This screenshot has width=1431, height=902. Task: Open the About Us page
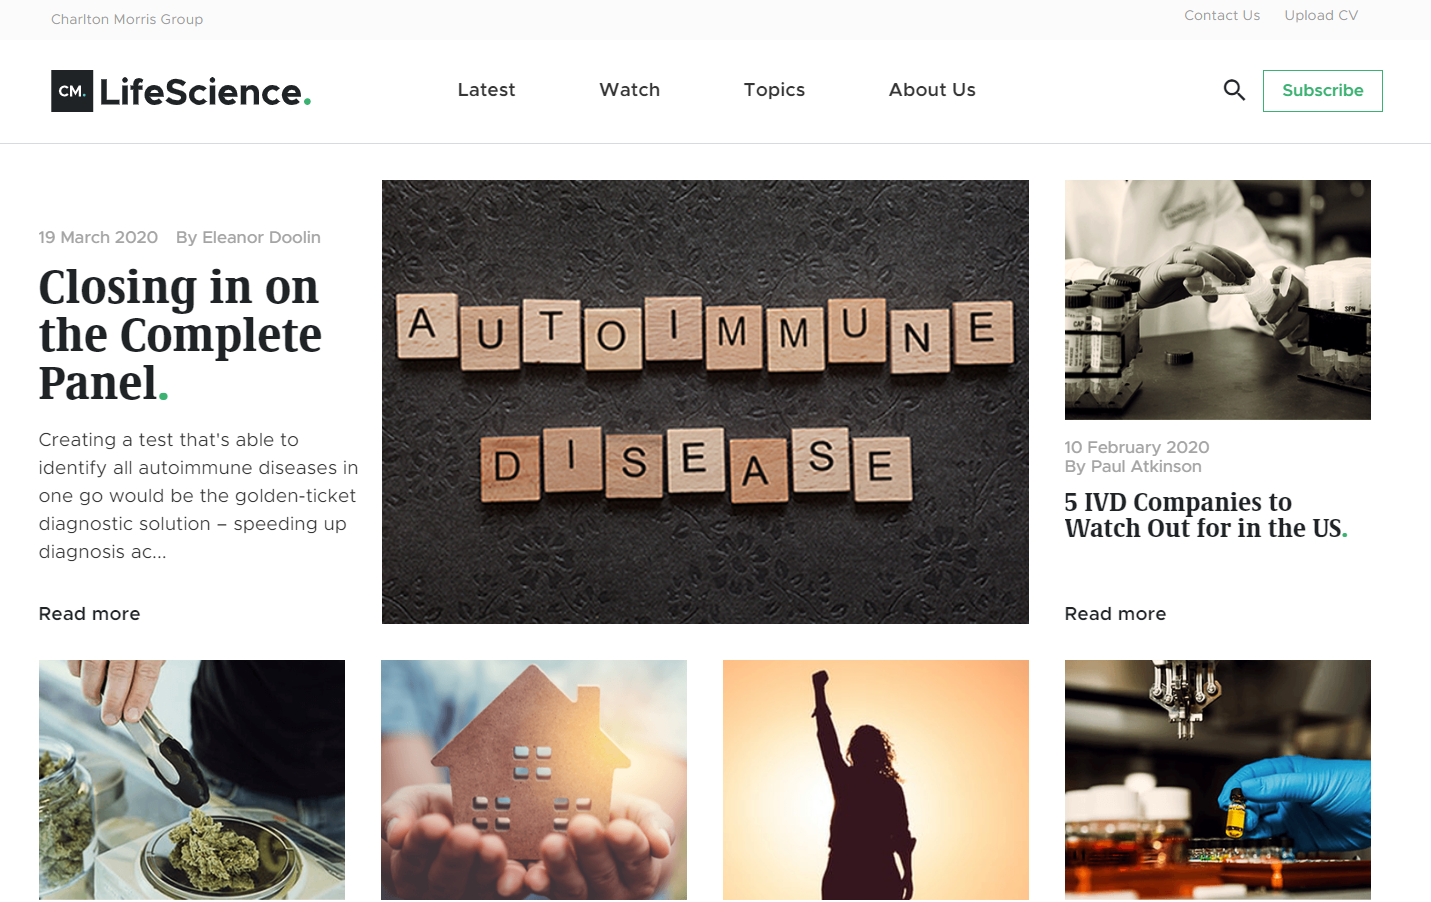point(932,90)
